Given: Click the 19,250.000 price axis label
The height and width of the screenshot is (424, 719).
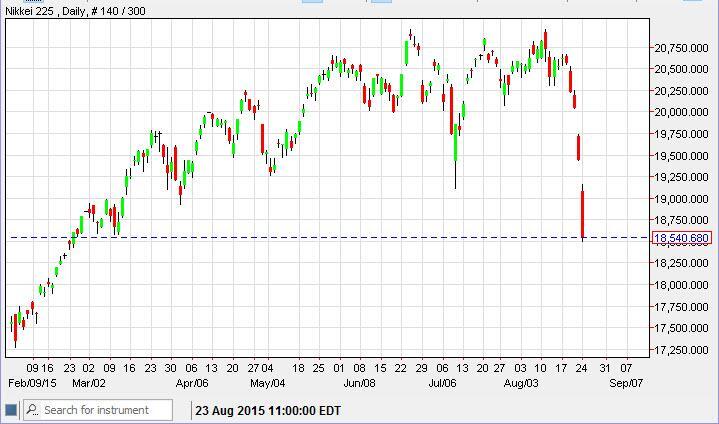Looking at the screenshot, I should click(x=681, y=177).
